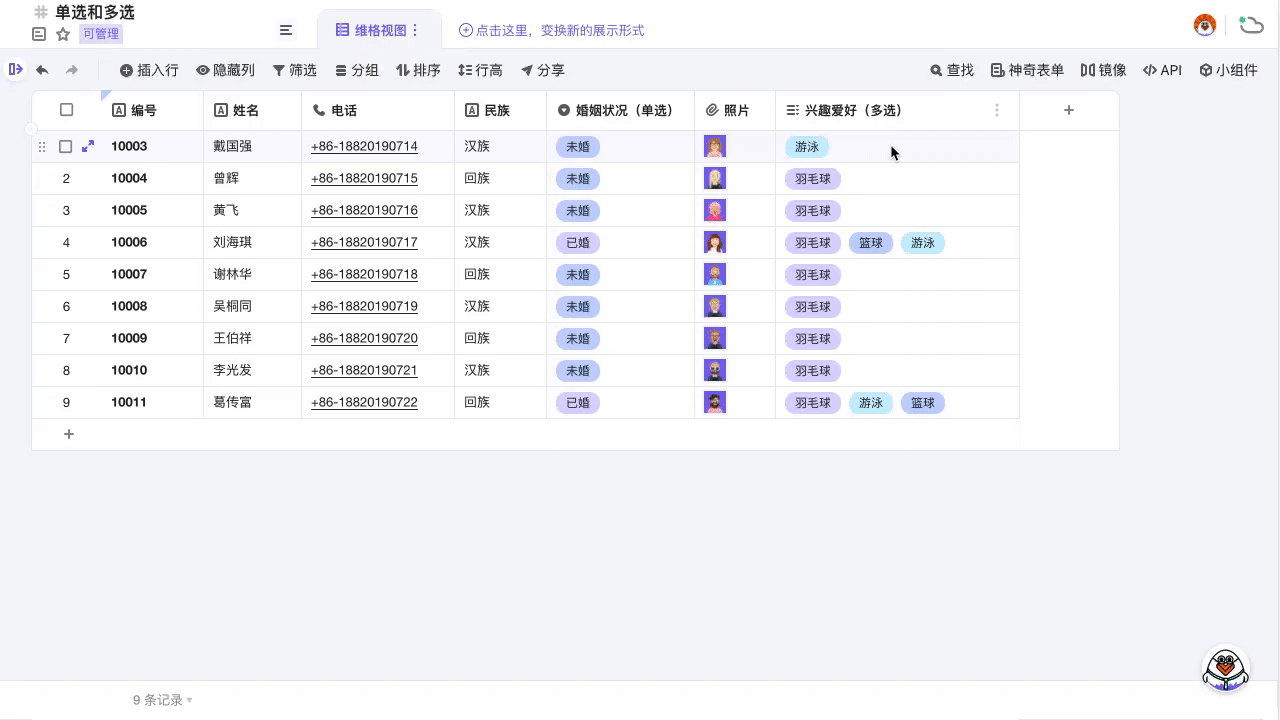This screenshot has width=1280, height=720.
Task: Click 点击这里，变换新的展示形式 to change display format
Action: coord(552,30)
